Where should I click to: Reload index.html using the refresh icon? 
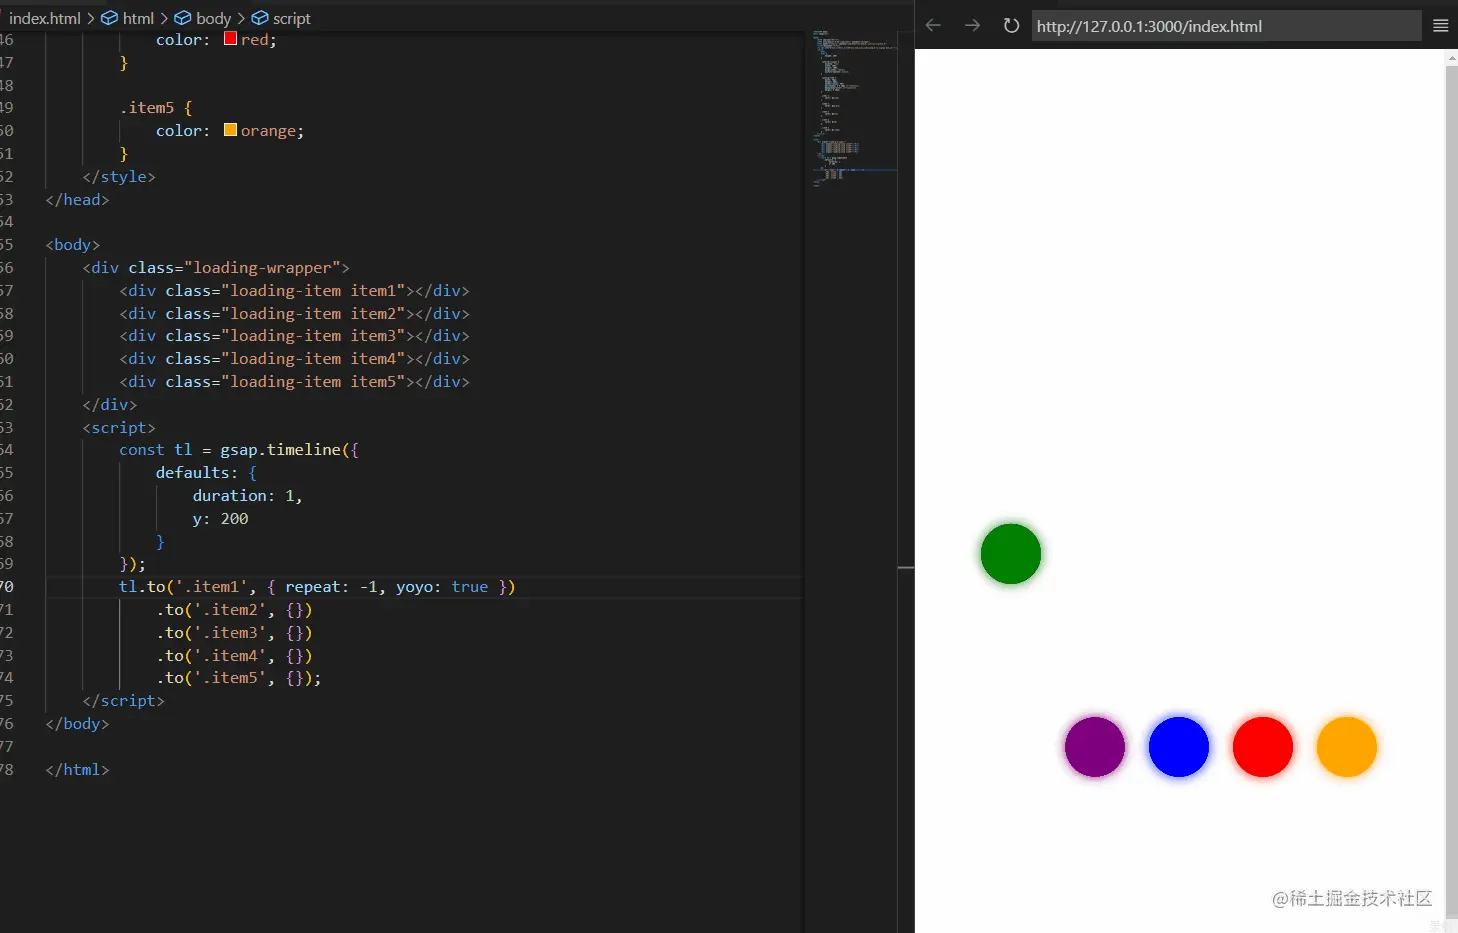pyautogui.click(x=1010, y=25)
